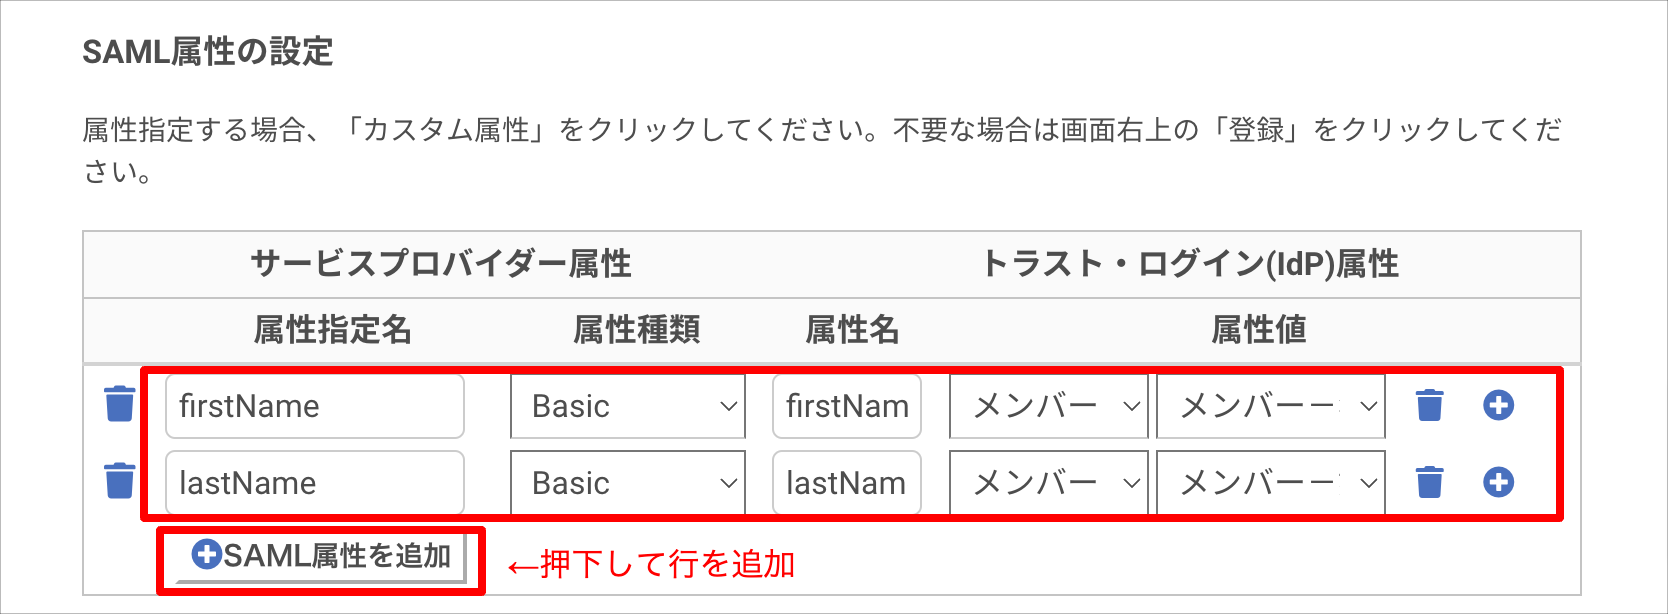Click right trash icon in firstName row
1668x614 pixels.
(1430, 405)
